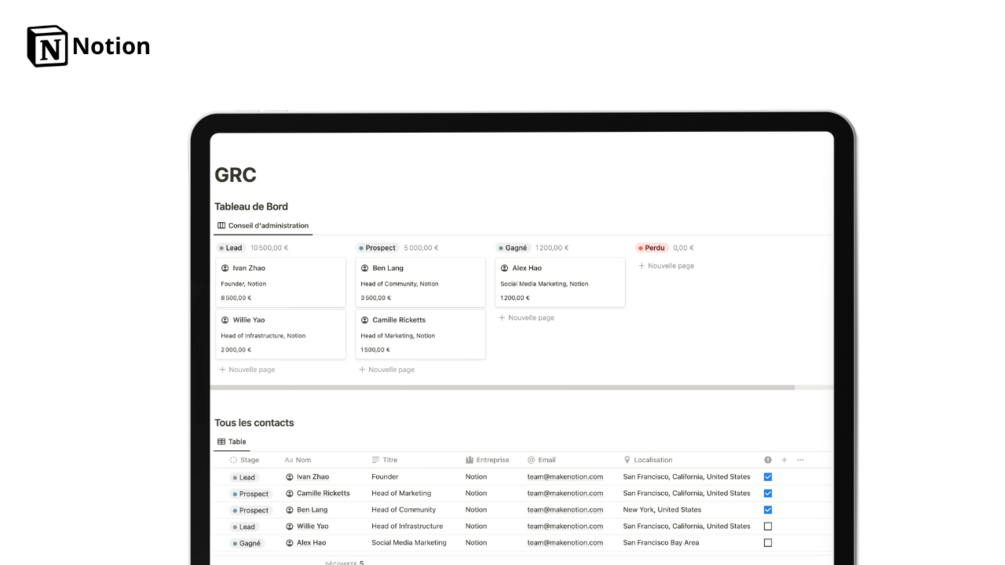Image resolution: width=1005 pixels, height=565 pixels.
Task: Click the page icon on Camille Ricketts card
Action: click(365, 320)
